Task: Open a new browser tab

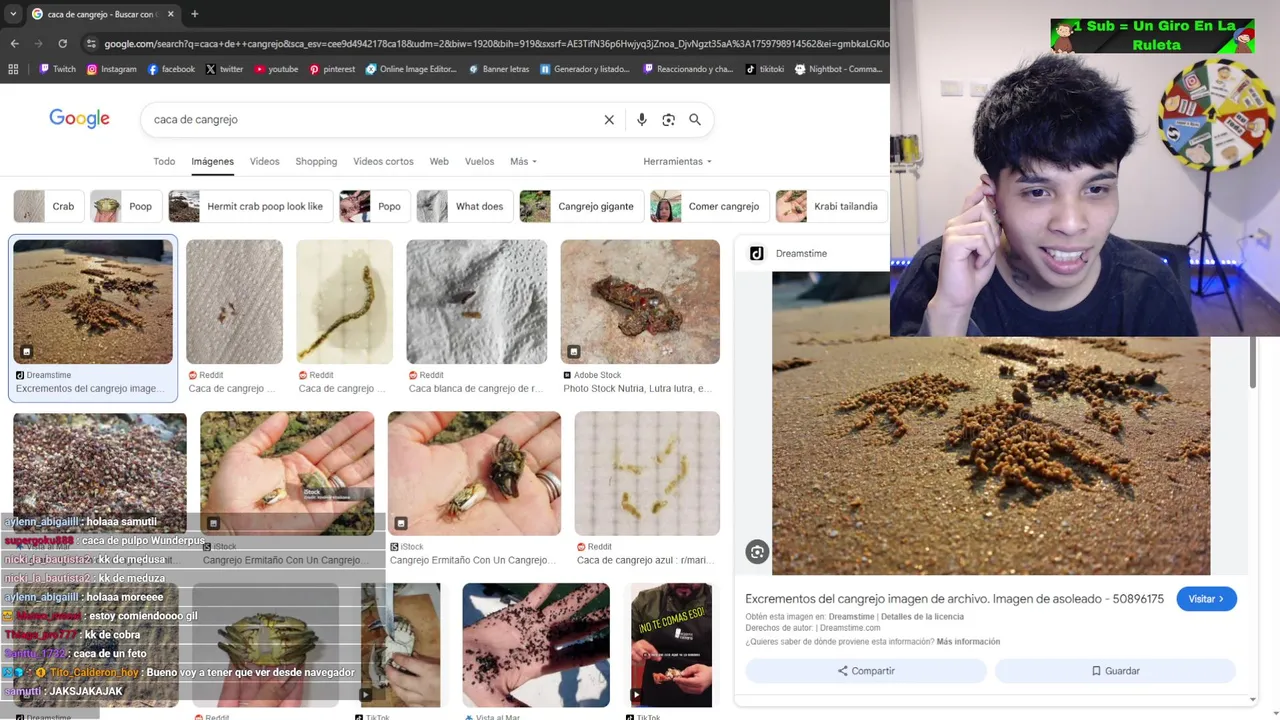Action: 194,14
